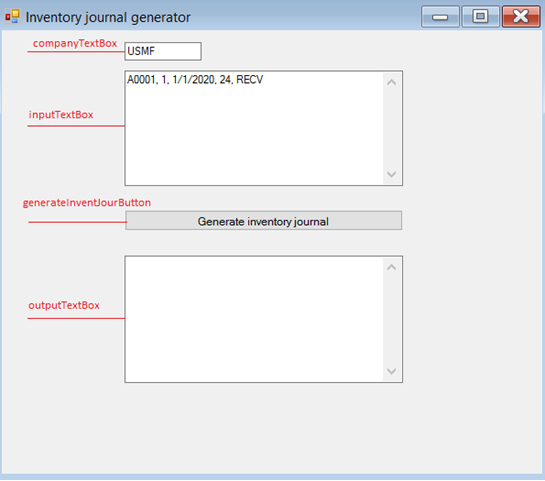Click the input box's scroll-down arrow
Image resolution: width=545 pixels, height=481 pixels.
tap(392, 174)
